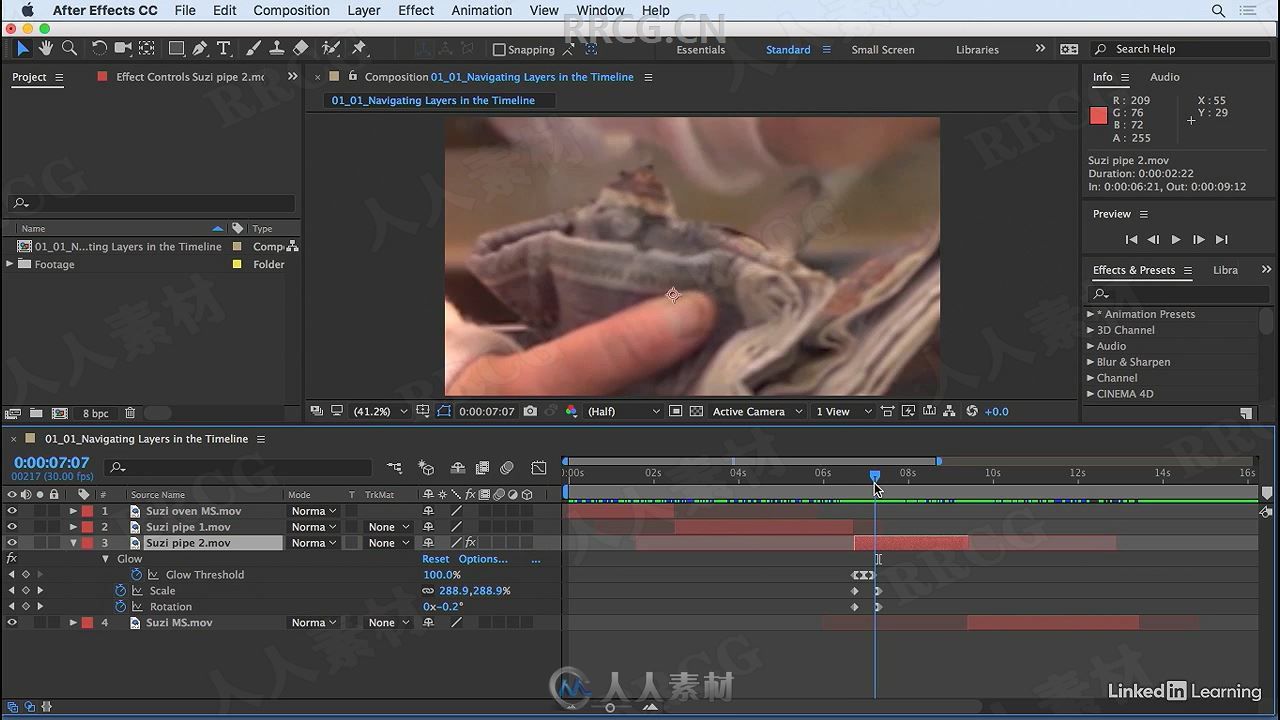The width and height of the screenshot is (1280, 720).
Task: Toggle the Scale constrain proportions link
Action: point(428,591)
